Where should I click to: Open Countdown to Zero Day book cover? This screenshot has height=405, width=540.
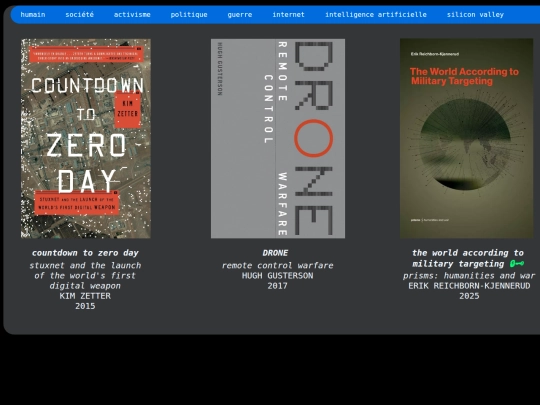[x=86, y=138]
